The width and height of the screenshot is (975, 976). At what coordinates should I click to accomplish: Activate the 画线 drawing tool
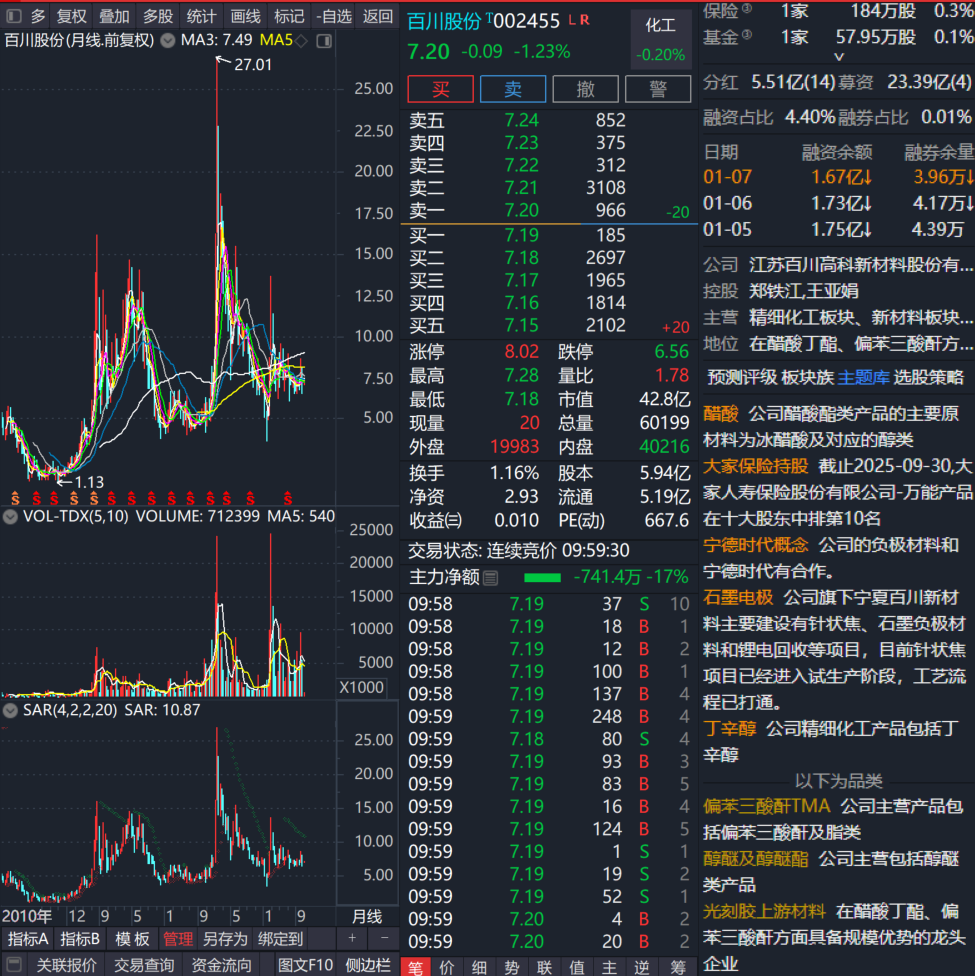(245, 16)
